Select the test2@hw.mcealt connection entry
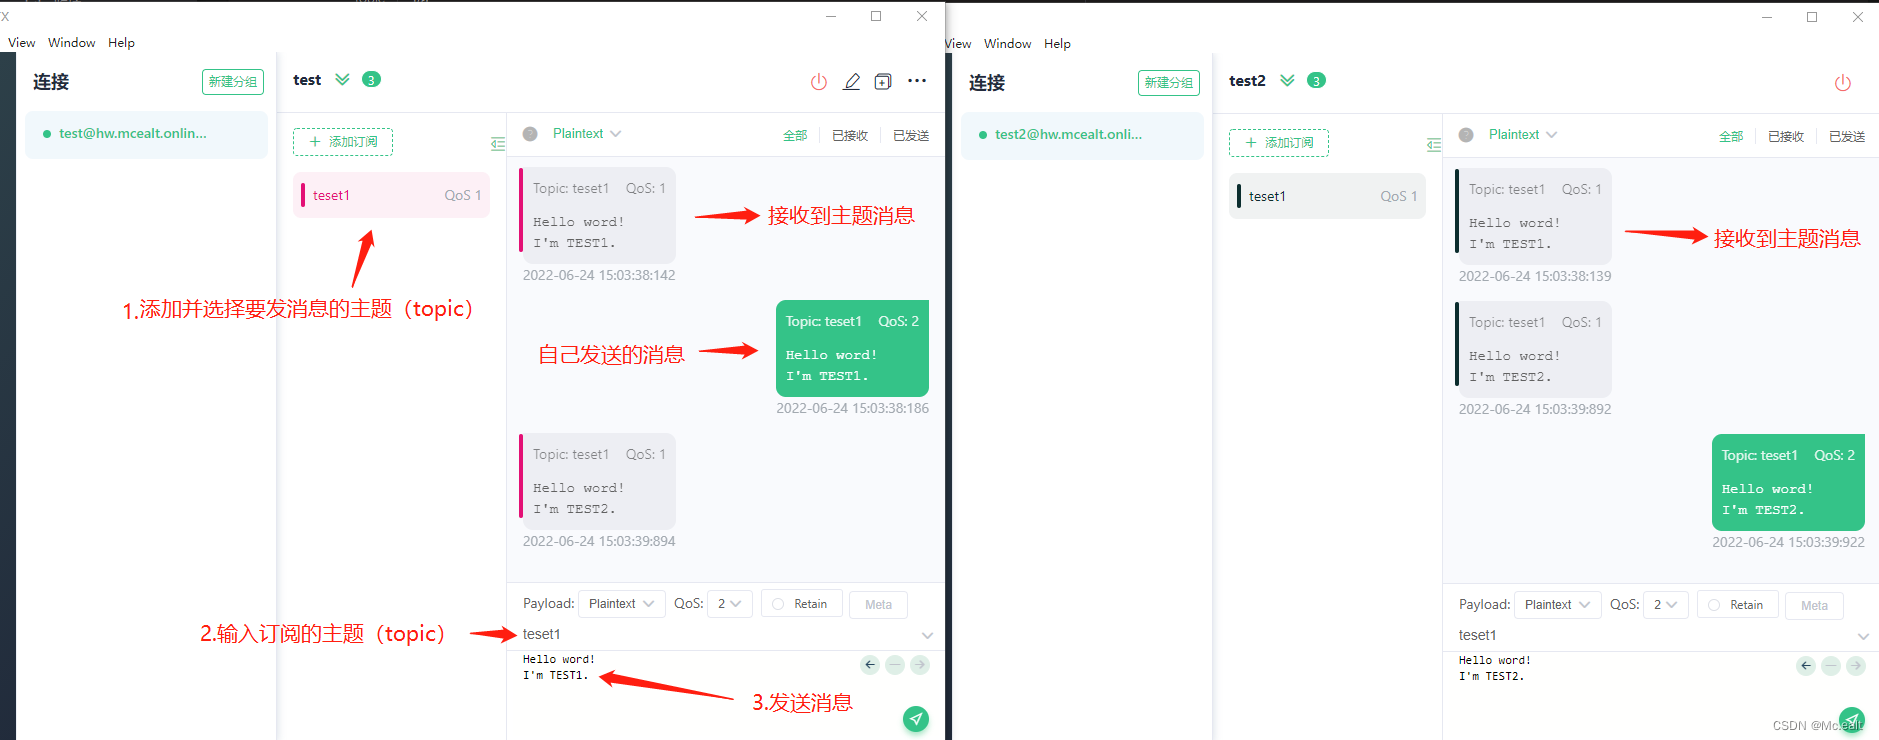Screen dimensions: 1879x740 point(1082,135)
